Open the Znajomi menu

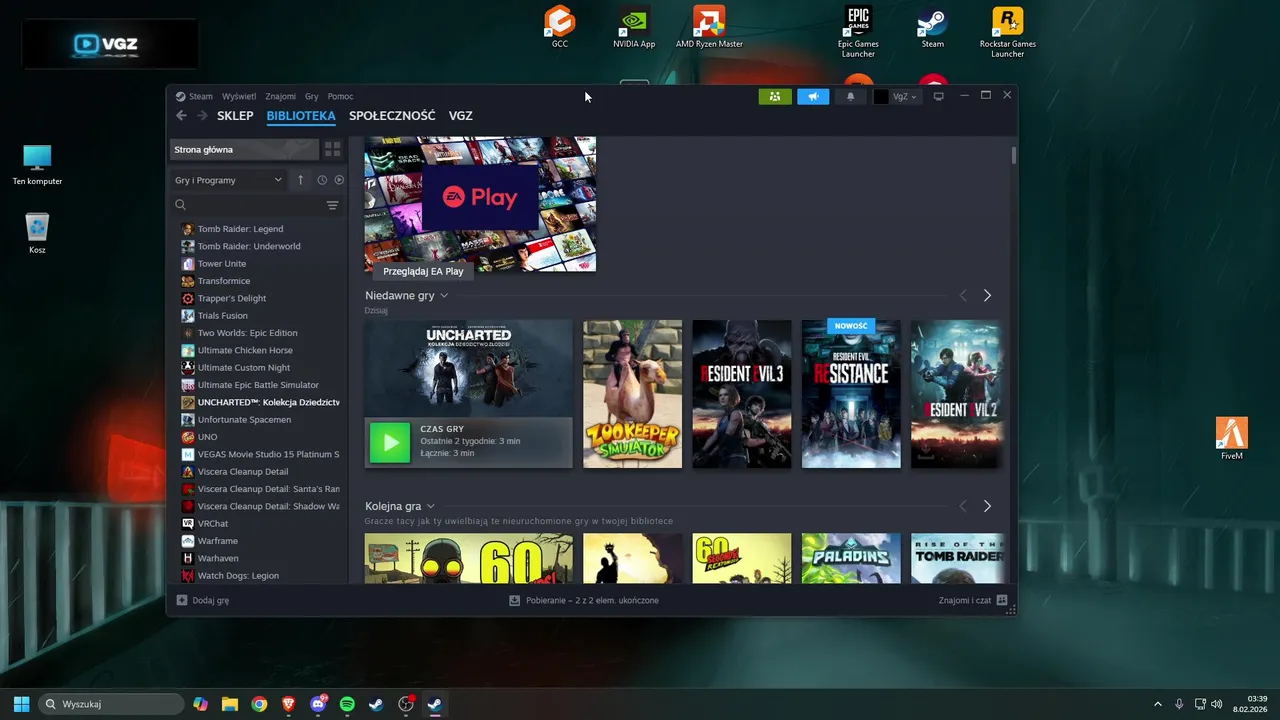click(x=280, y=97)
